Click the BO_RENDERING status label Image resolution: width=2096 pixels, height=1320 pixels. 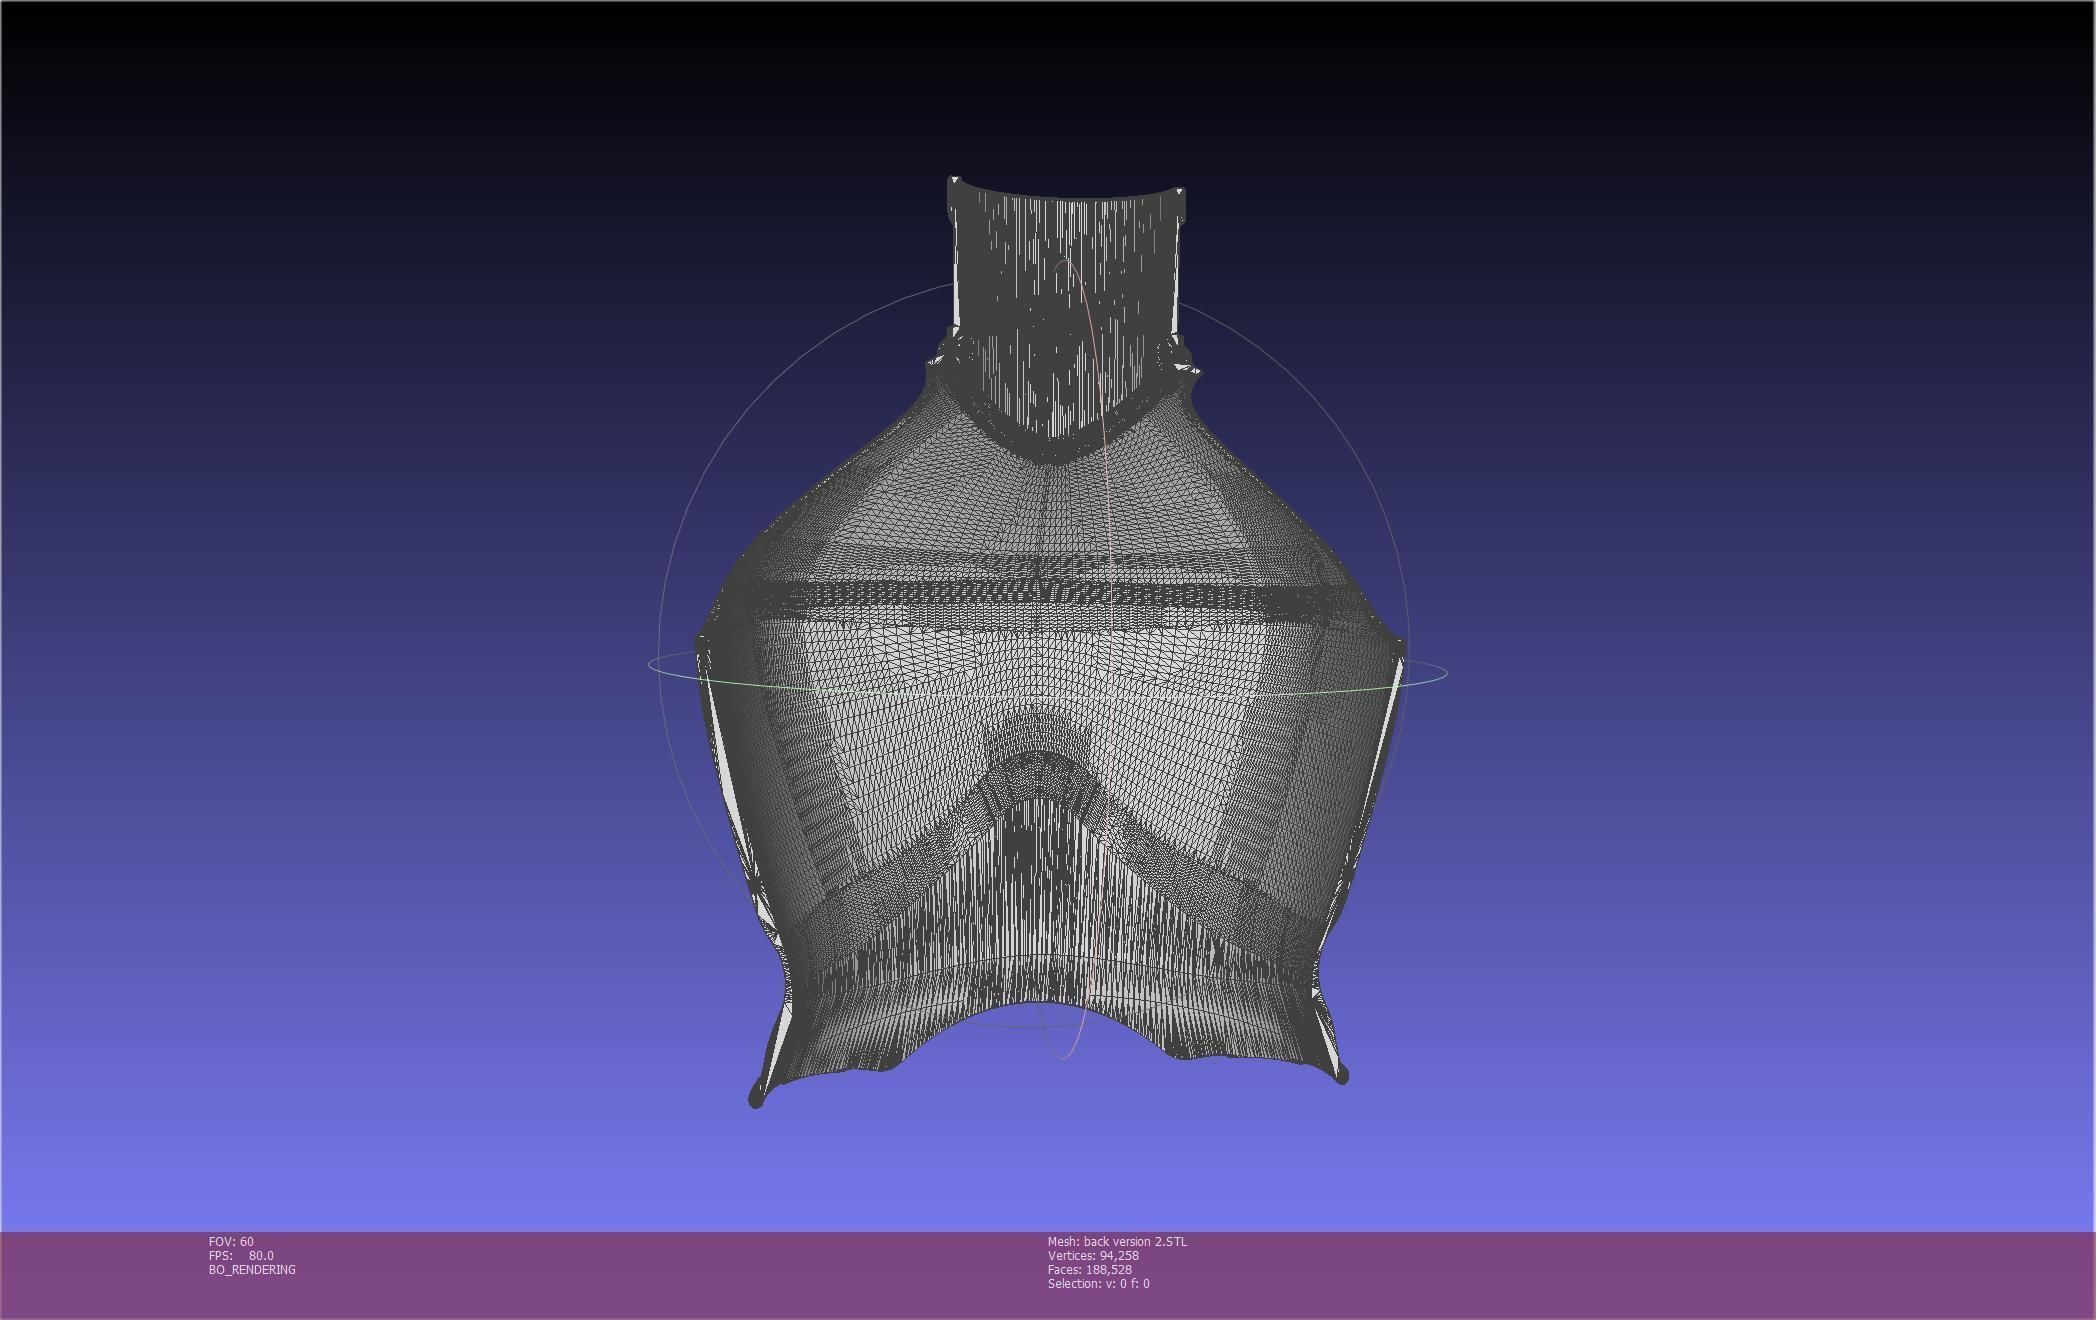point(252,1269)
